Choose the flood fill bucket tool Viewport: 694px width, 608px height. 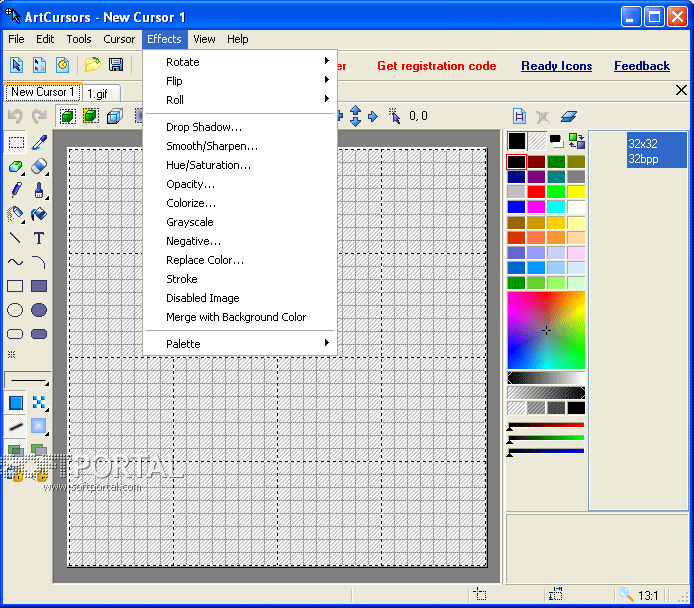(39, 214)
